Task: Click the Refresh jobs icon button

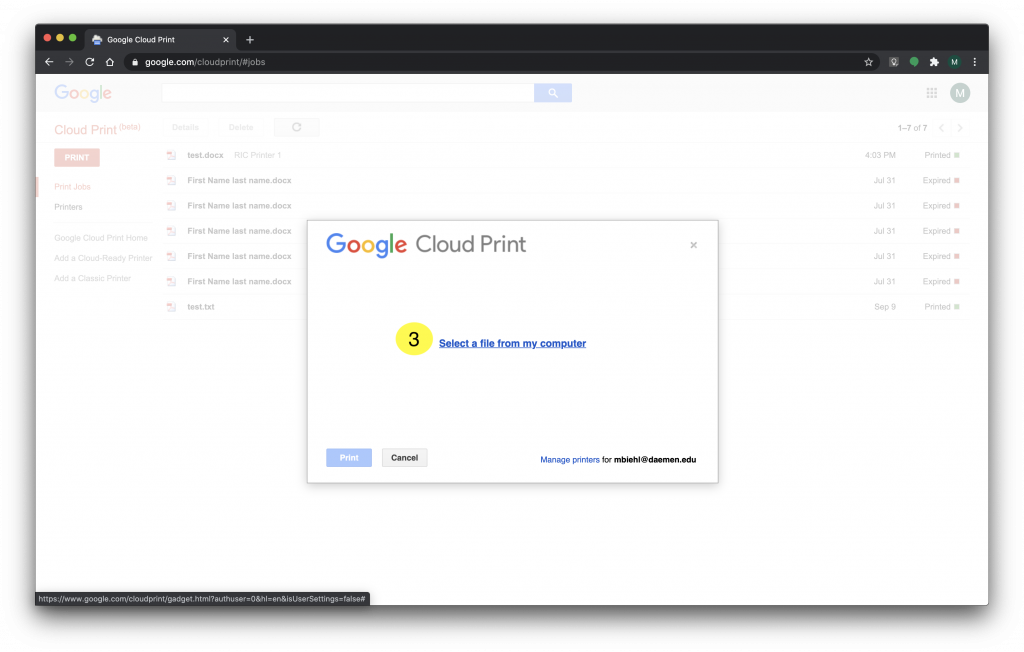Action: (x=296, y=127)
